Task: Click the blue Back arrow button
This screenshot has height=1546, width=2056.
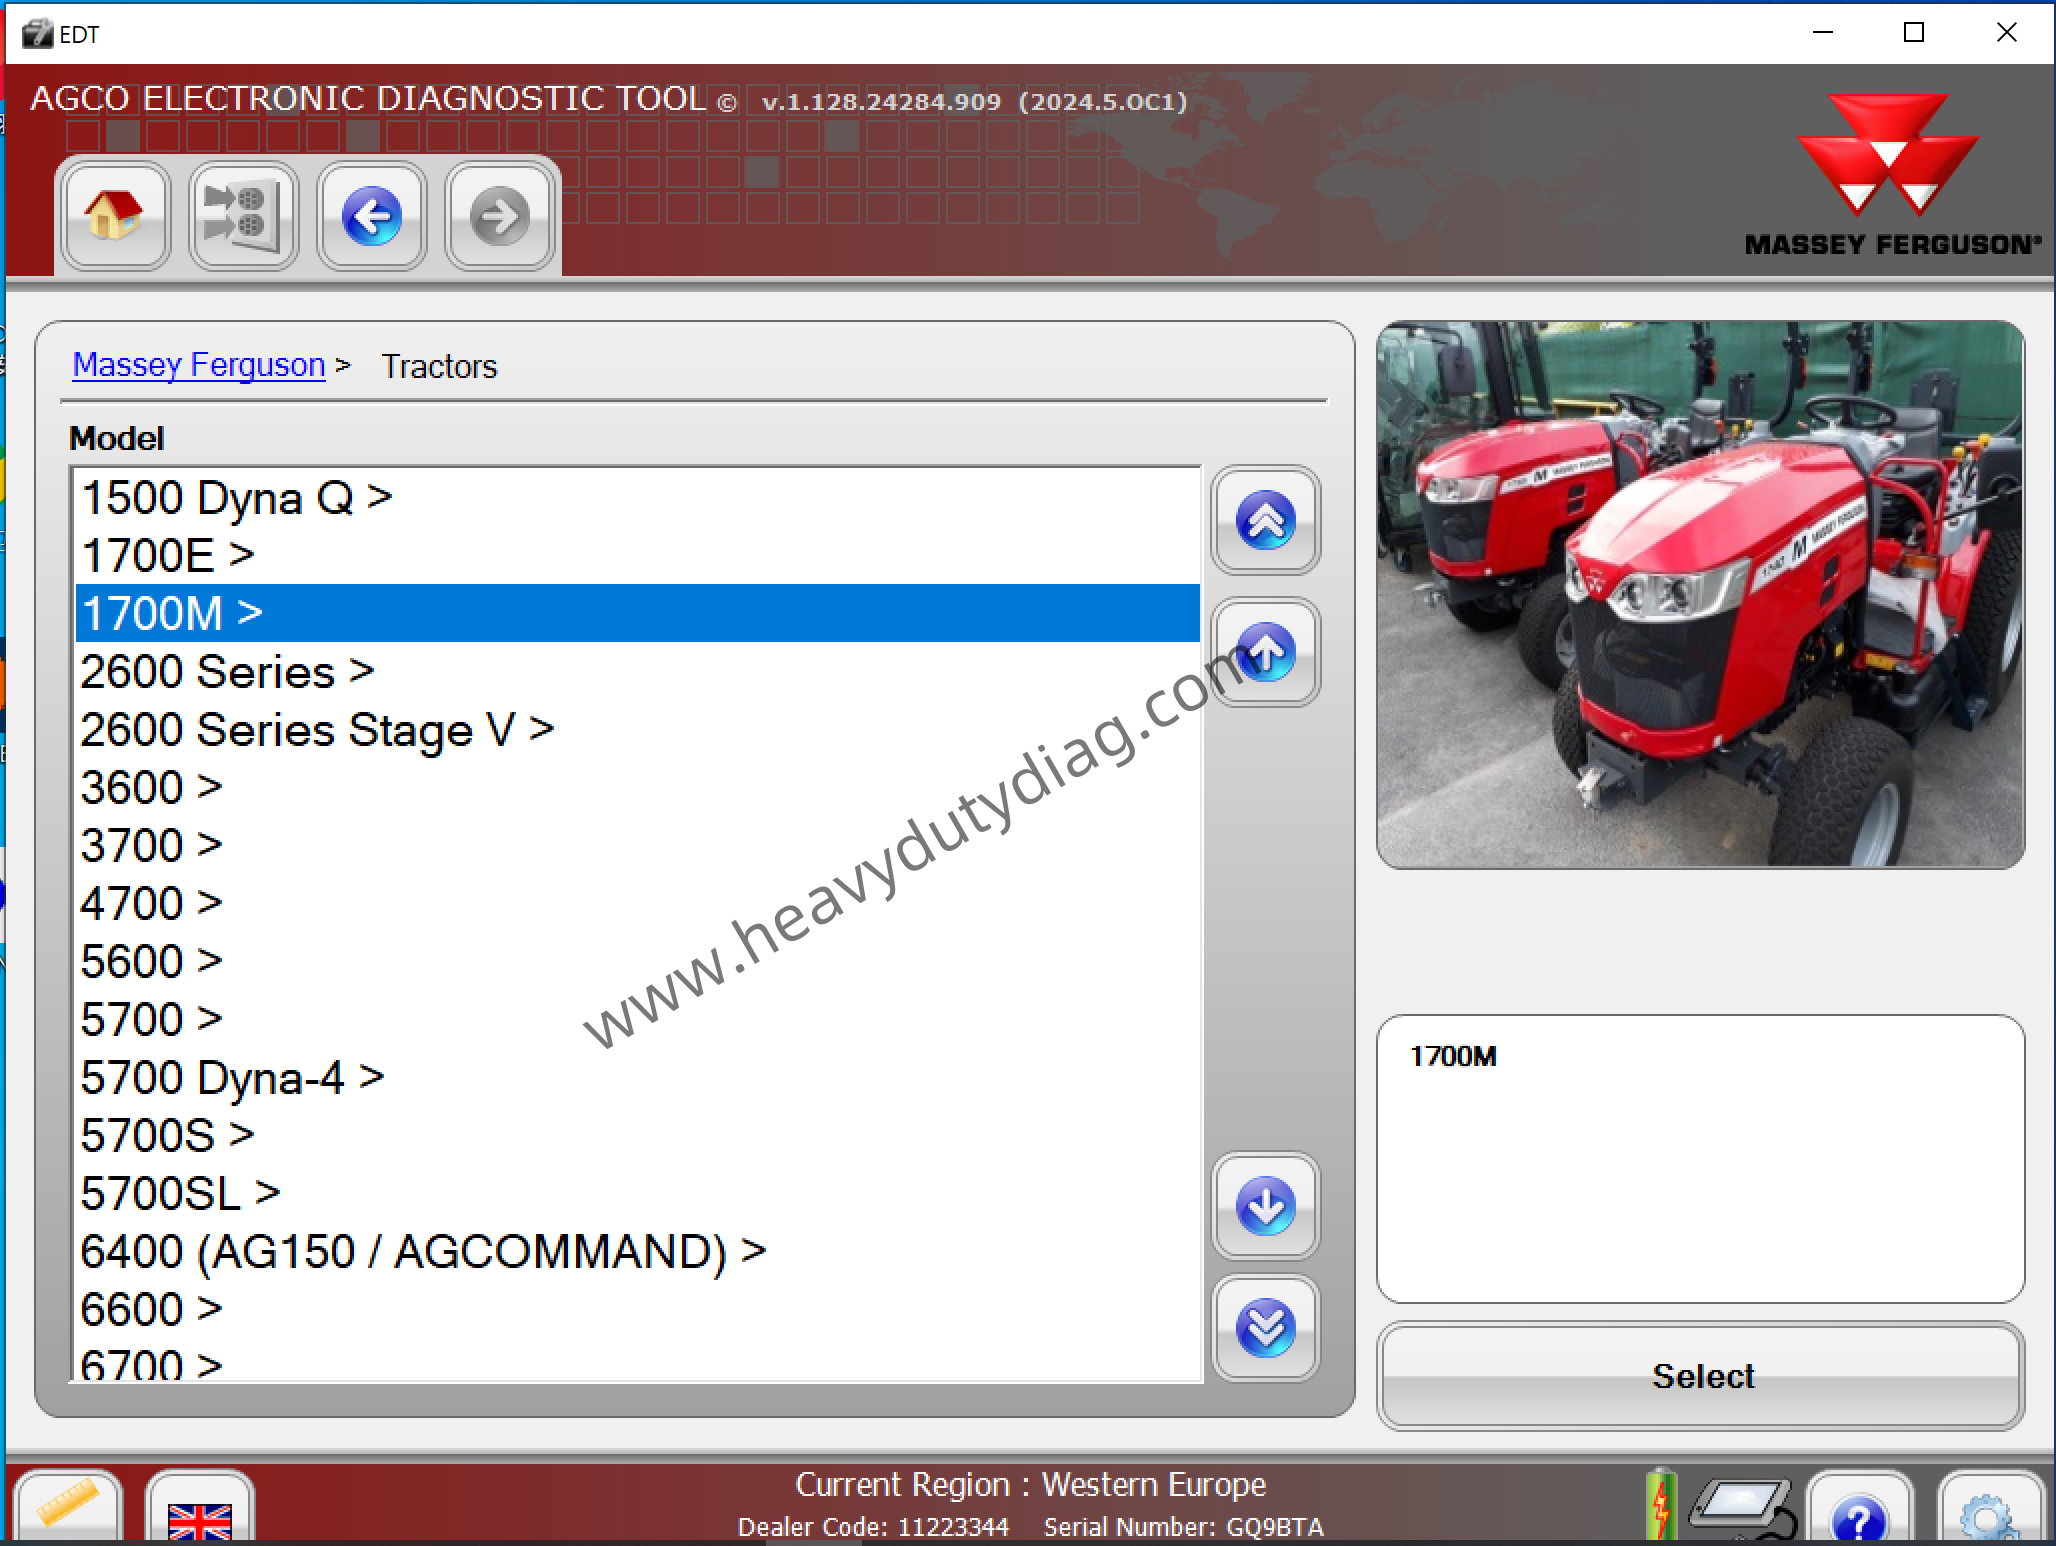Action: [x=372, y=216]
